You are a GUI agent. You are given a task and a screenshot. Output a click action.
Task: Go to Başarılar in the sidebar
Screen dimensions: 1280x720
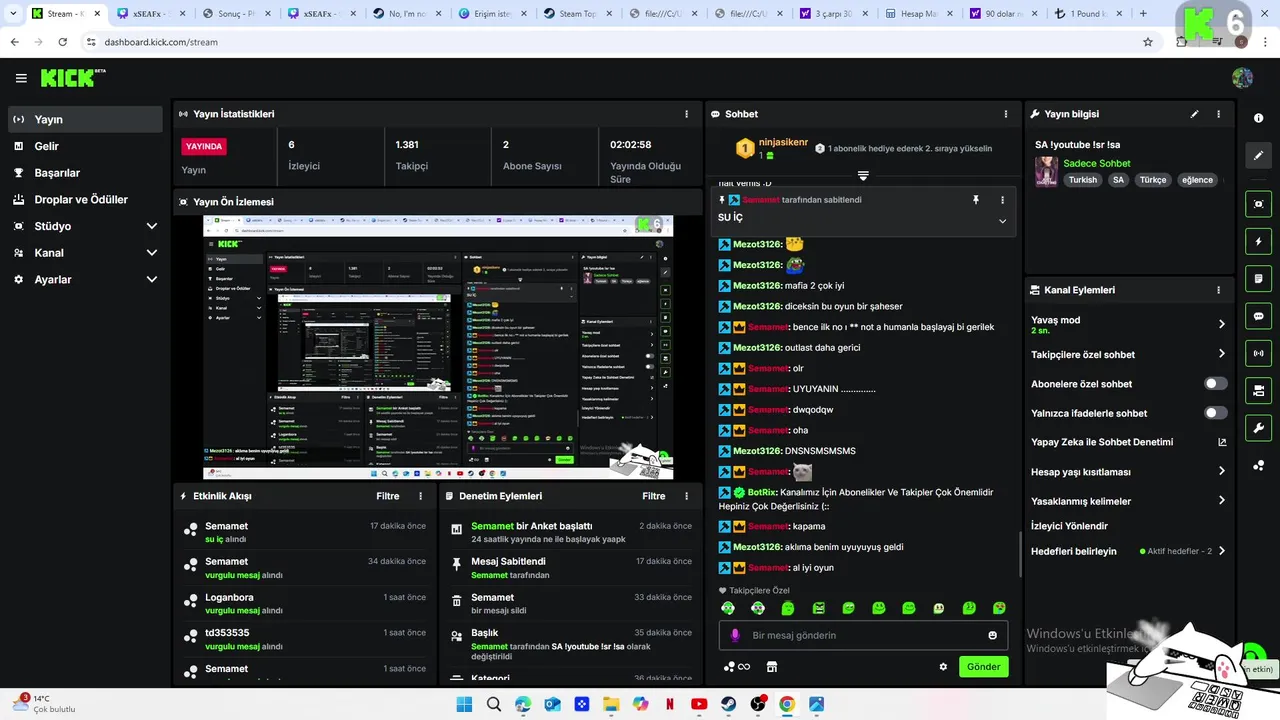click(85, 173)
